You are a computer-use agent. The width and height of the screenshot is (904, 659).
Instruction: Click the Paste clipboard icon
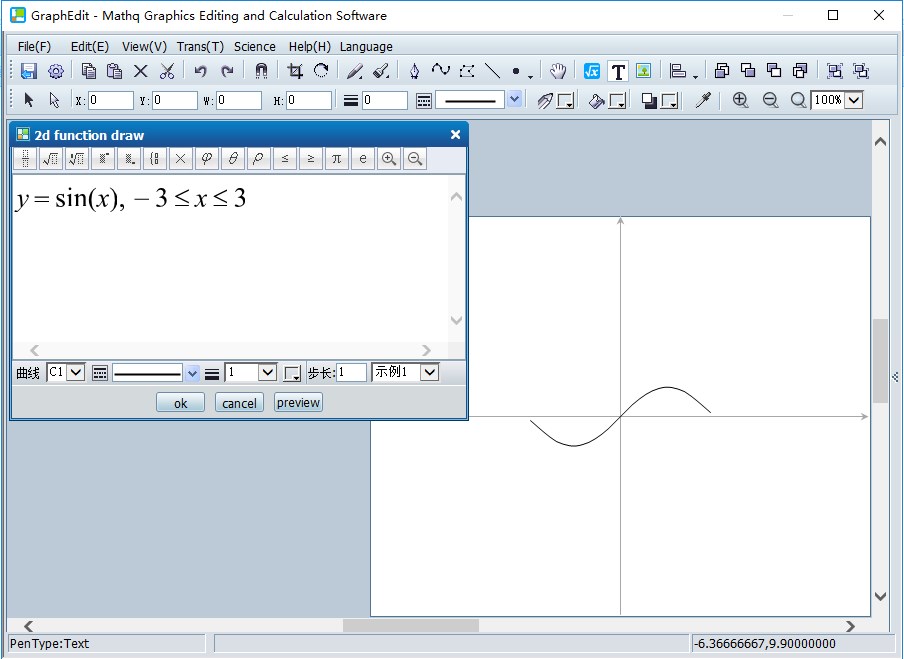click(115, 71)
